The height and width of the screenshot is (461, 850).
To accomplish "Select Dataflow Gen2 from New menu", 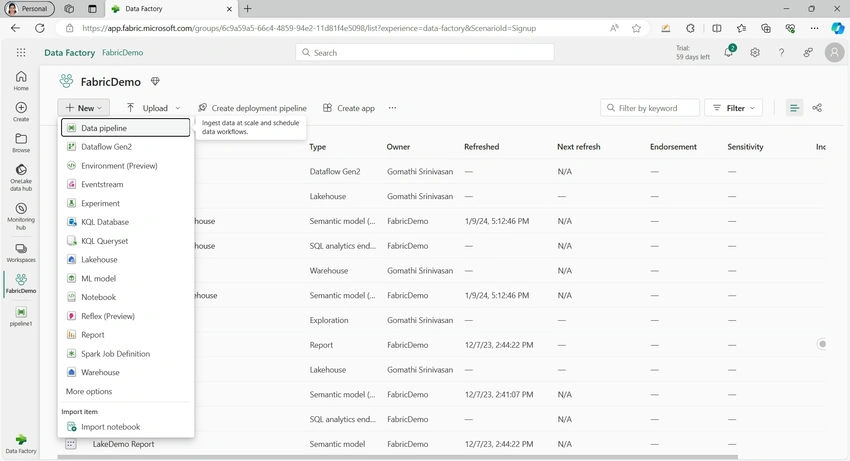I will coord(126,147).
